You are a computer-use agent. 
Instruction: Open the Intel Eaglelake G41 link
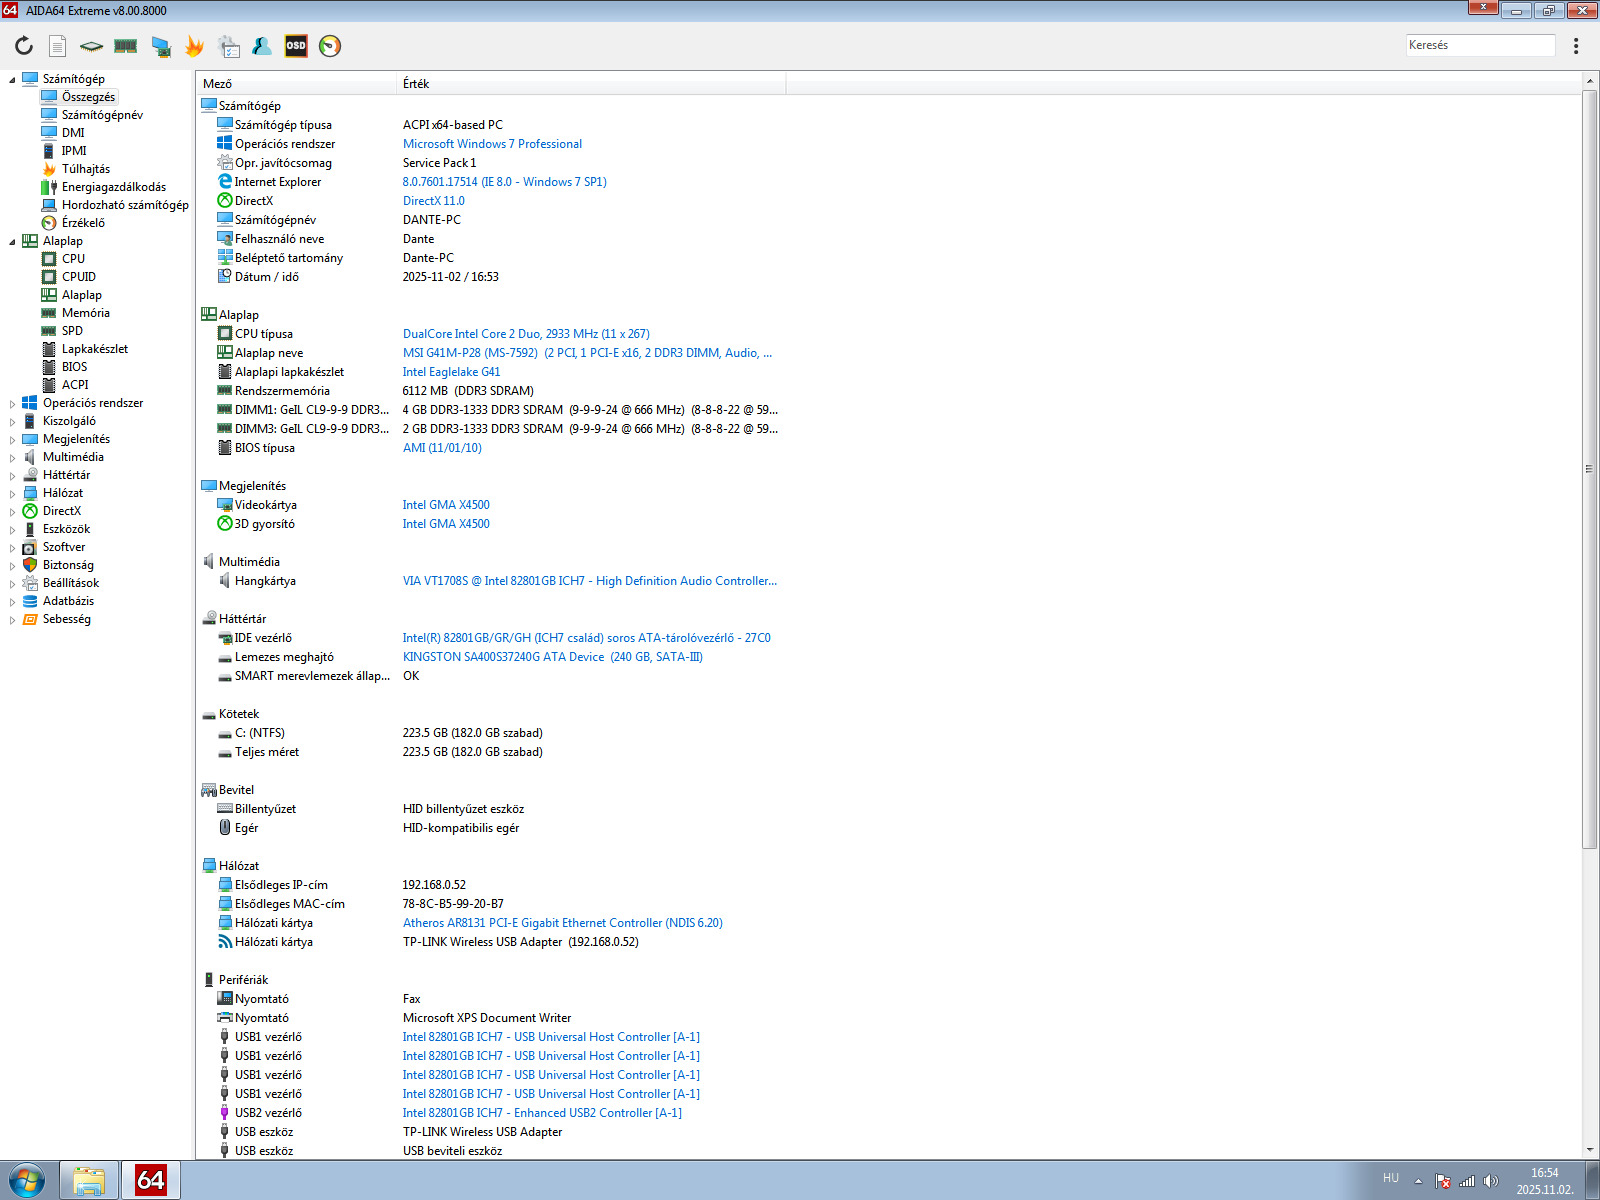point(451,372)
